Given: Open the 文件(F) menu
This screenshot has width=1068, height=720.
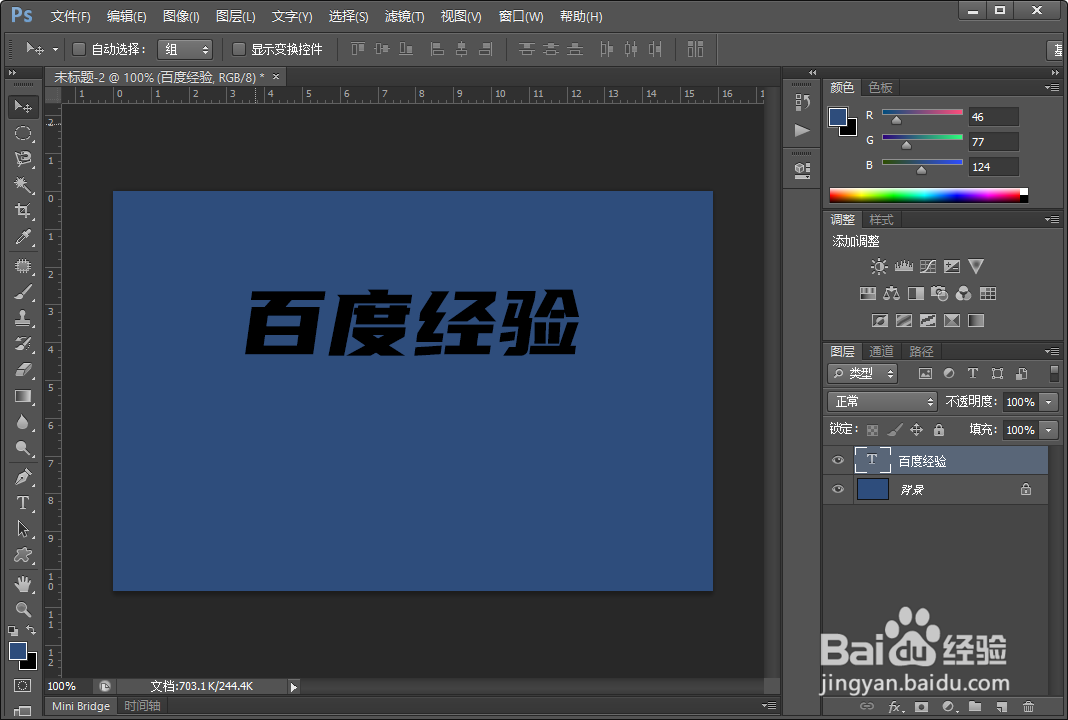Looking at the screenshot, I should [x=71, y=16].
